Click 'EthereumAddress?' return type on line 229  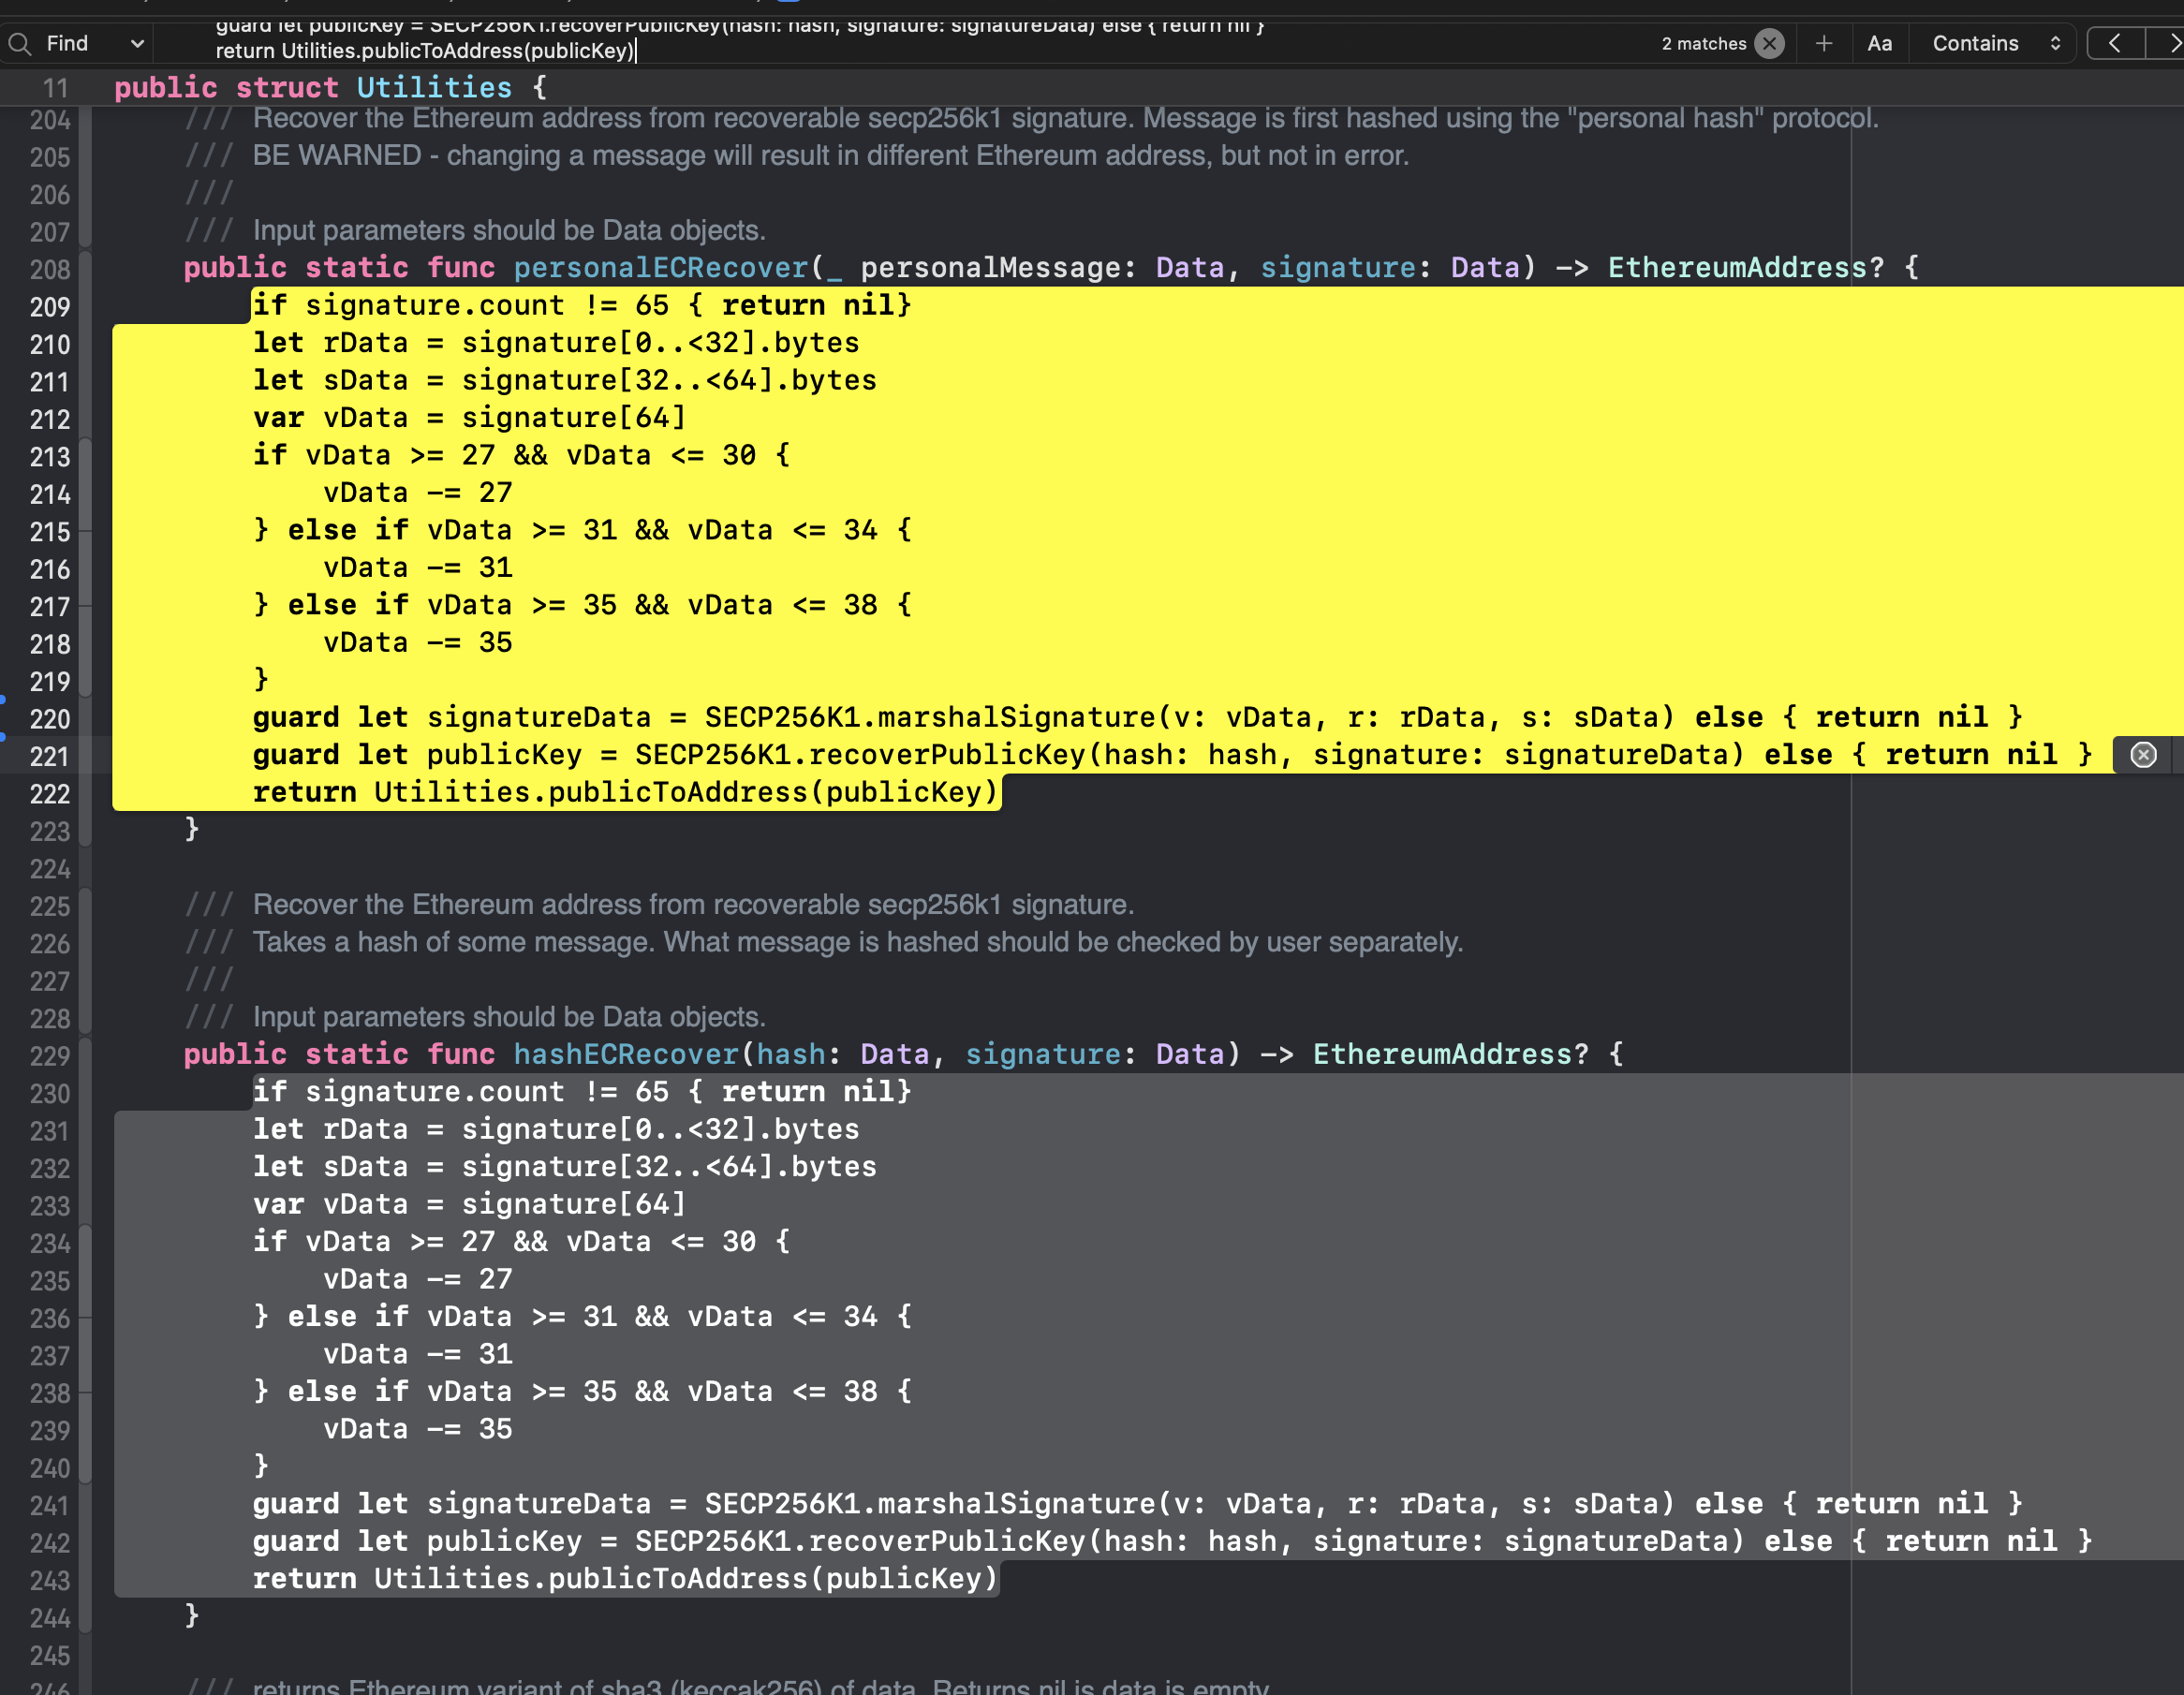click(1451, 1054)
